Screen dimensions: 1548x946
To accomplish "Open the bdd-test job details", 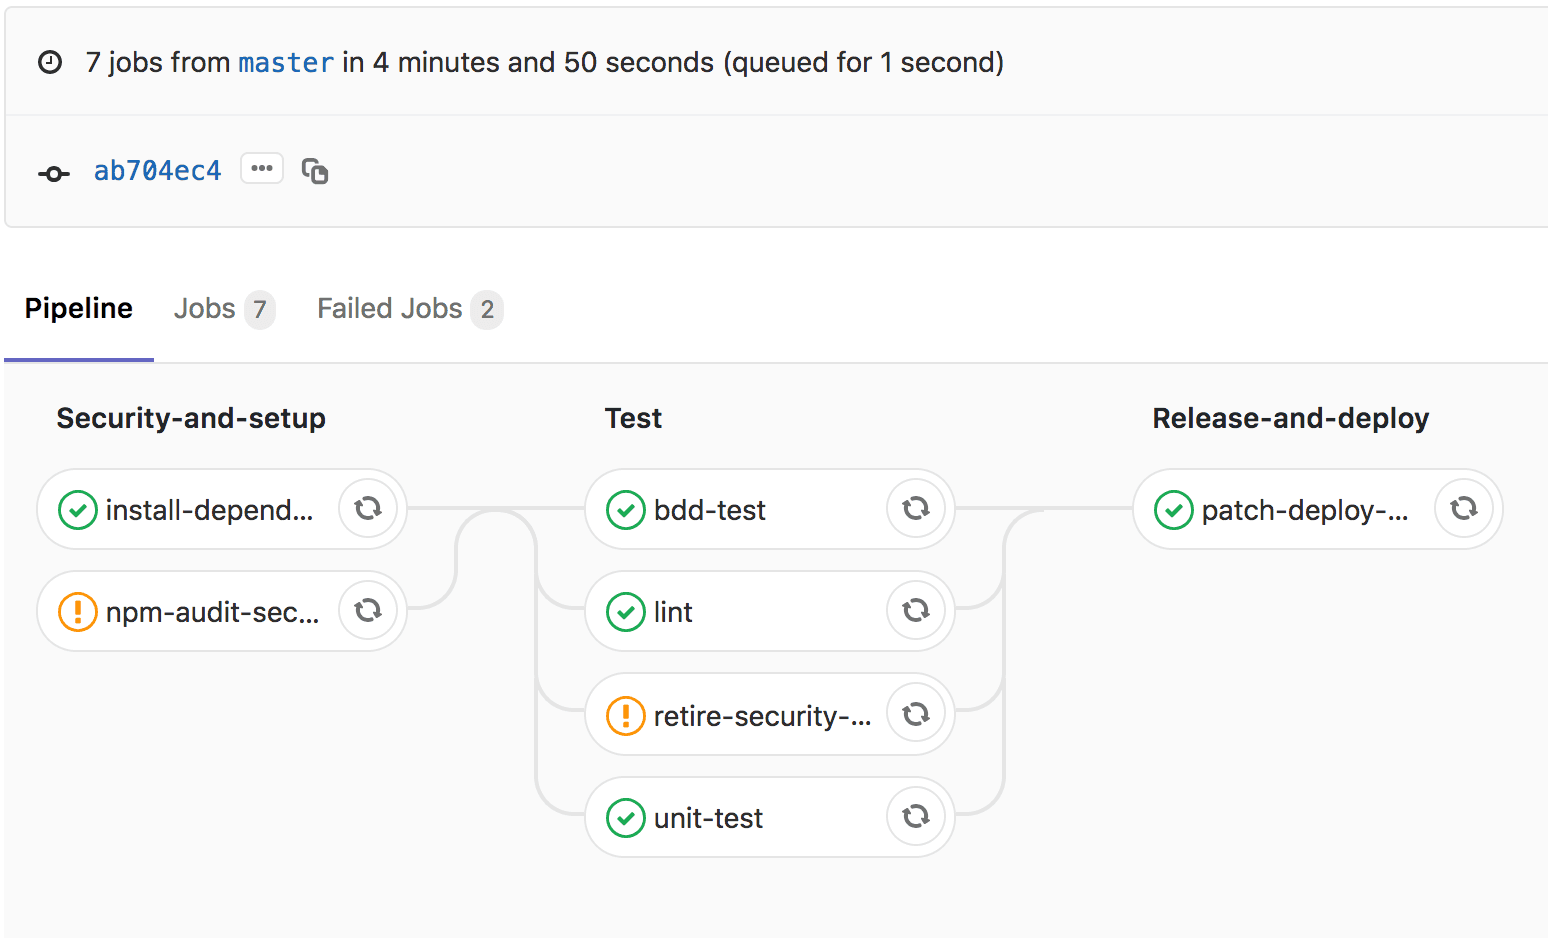I will tap(709, 511).
